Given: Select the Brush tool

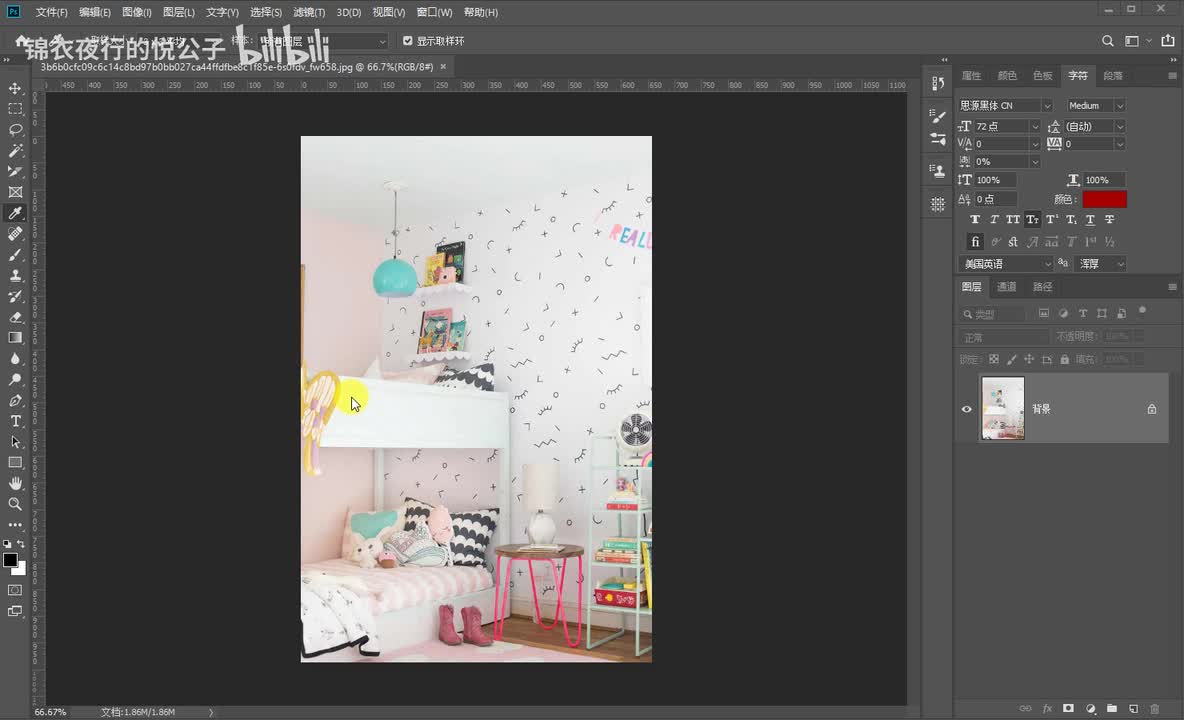Looking at the screenshot, I should (x=15, y=254).
